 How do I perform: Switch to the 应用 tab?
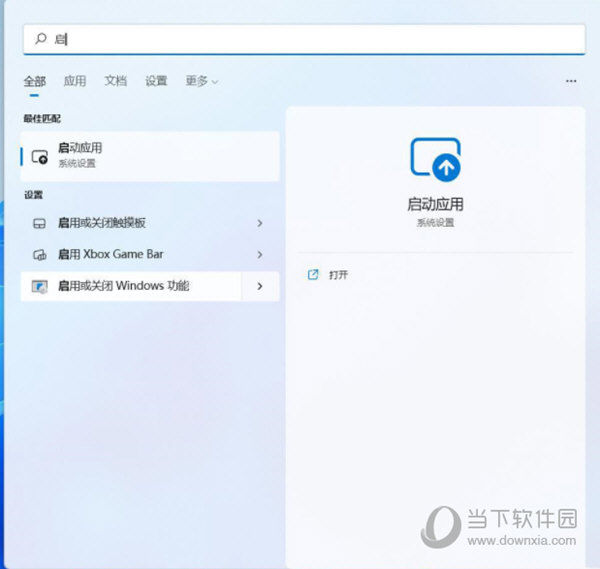(x=75, y=81)
